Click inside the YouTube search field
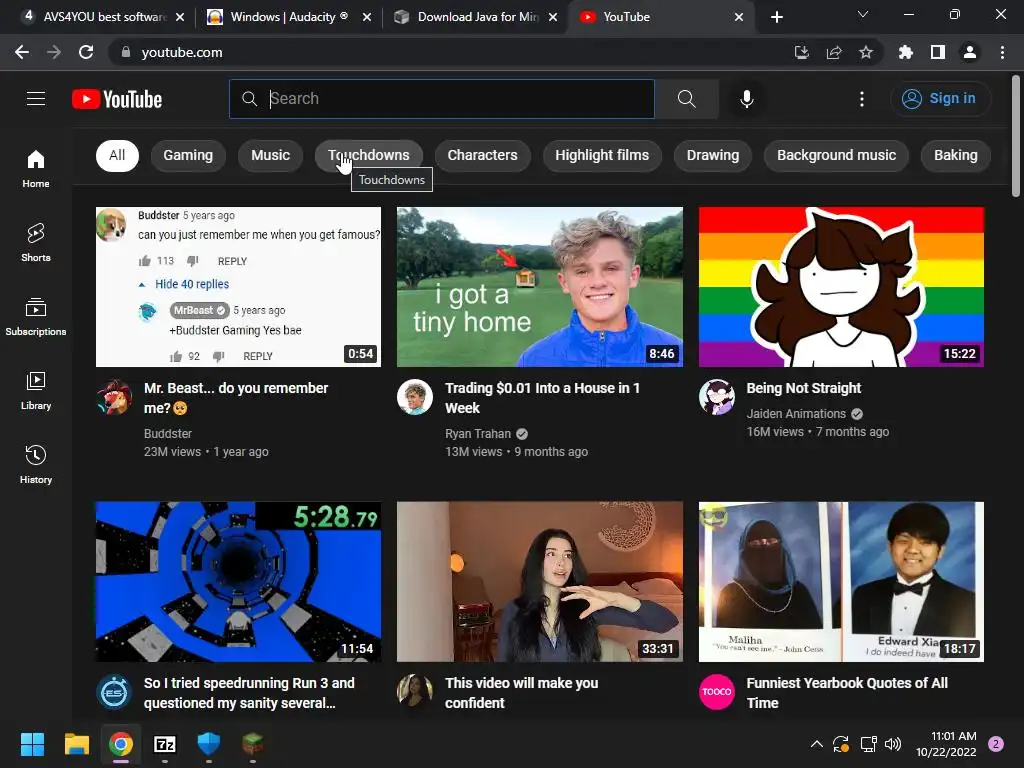Viewport: 1024px width, 768px height. [442, 99]
